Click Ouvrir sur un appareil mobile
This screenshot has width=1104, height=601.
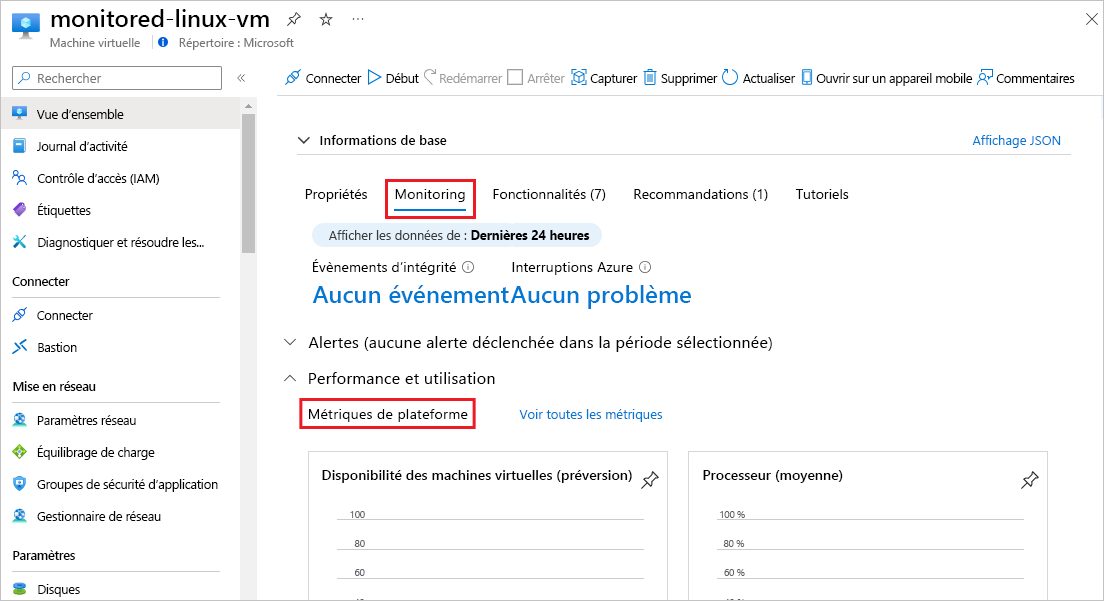tap(886, 78)
